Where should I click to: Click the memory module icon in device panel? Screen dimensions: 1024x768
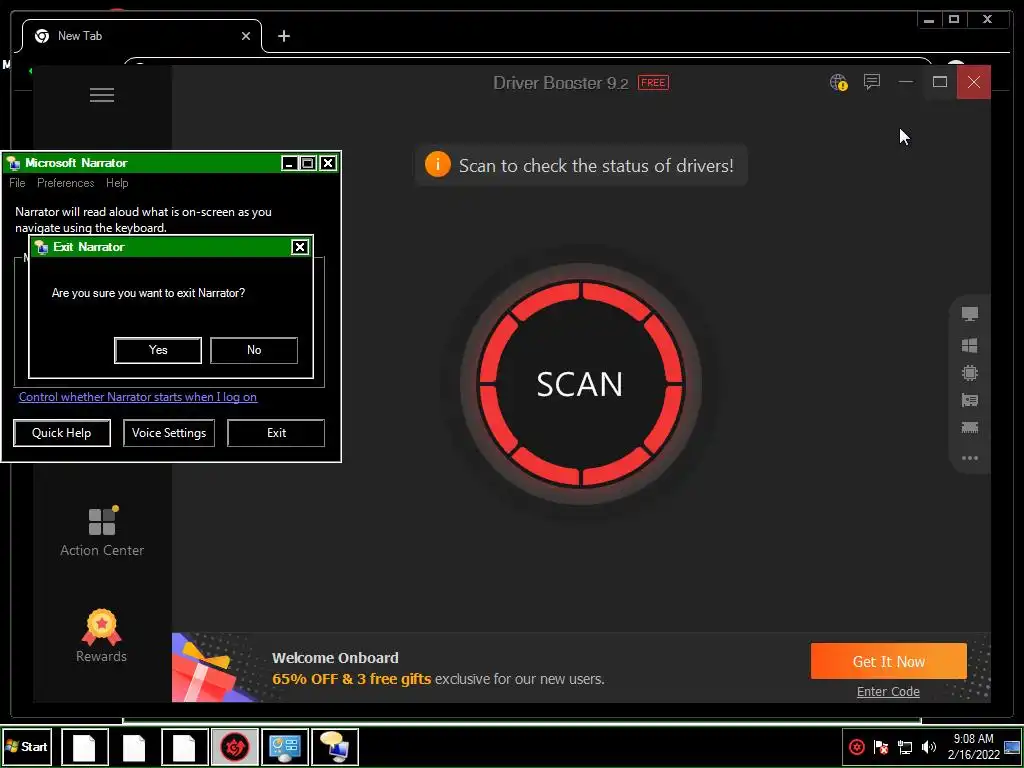(x=970, y=428)
